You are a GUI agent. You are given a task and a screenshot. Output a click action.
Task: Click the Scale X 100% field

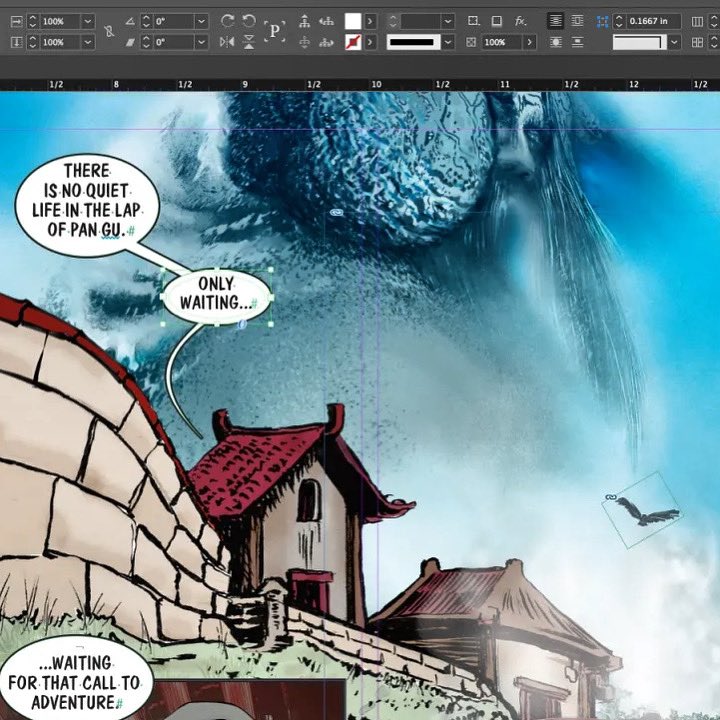click(60, 21)
